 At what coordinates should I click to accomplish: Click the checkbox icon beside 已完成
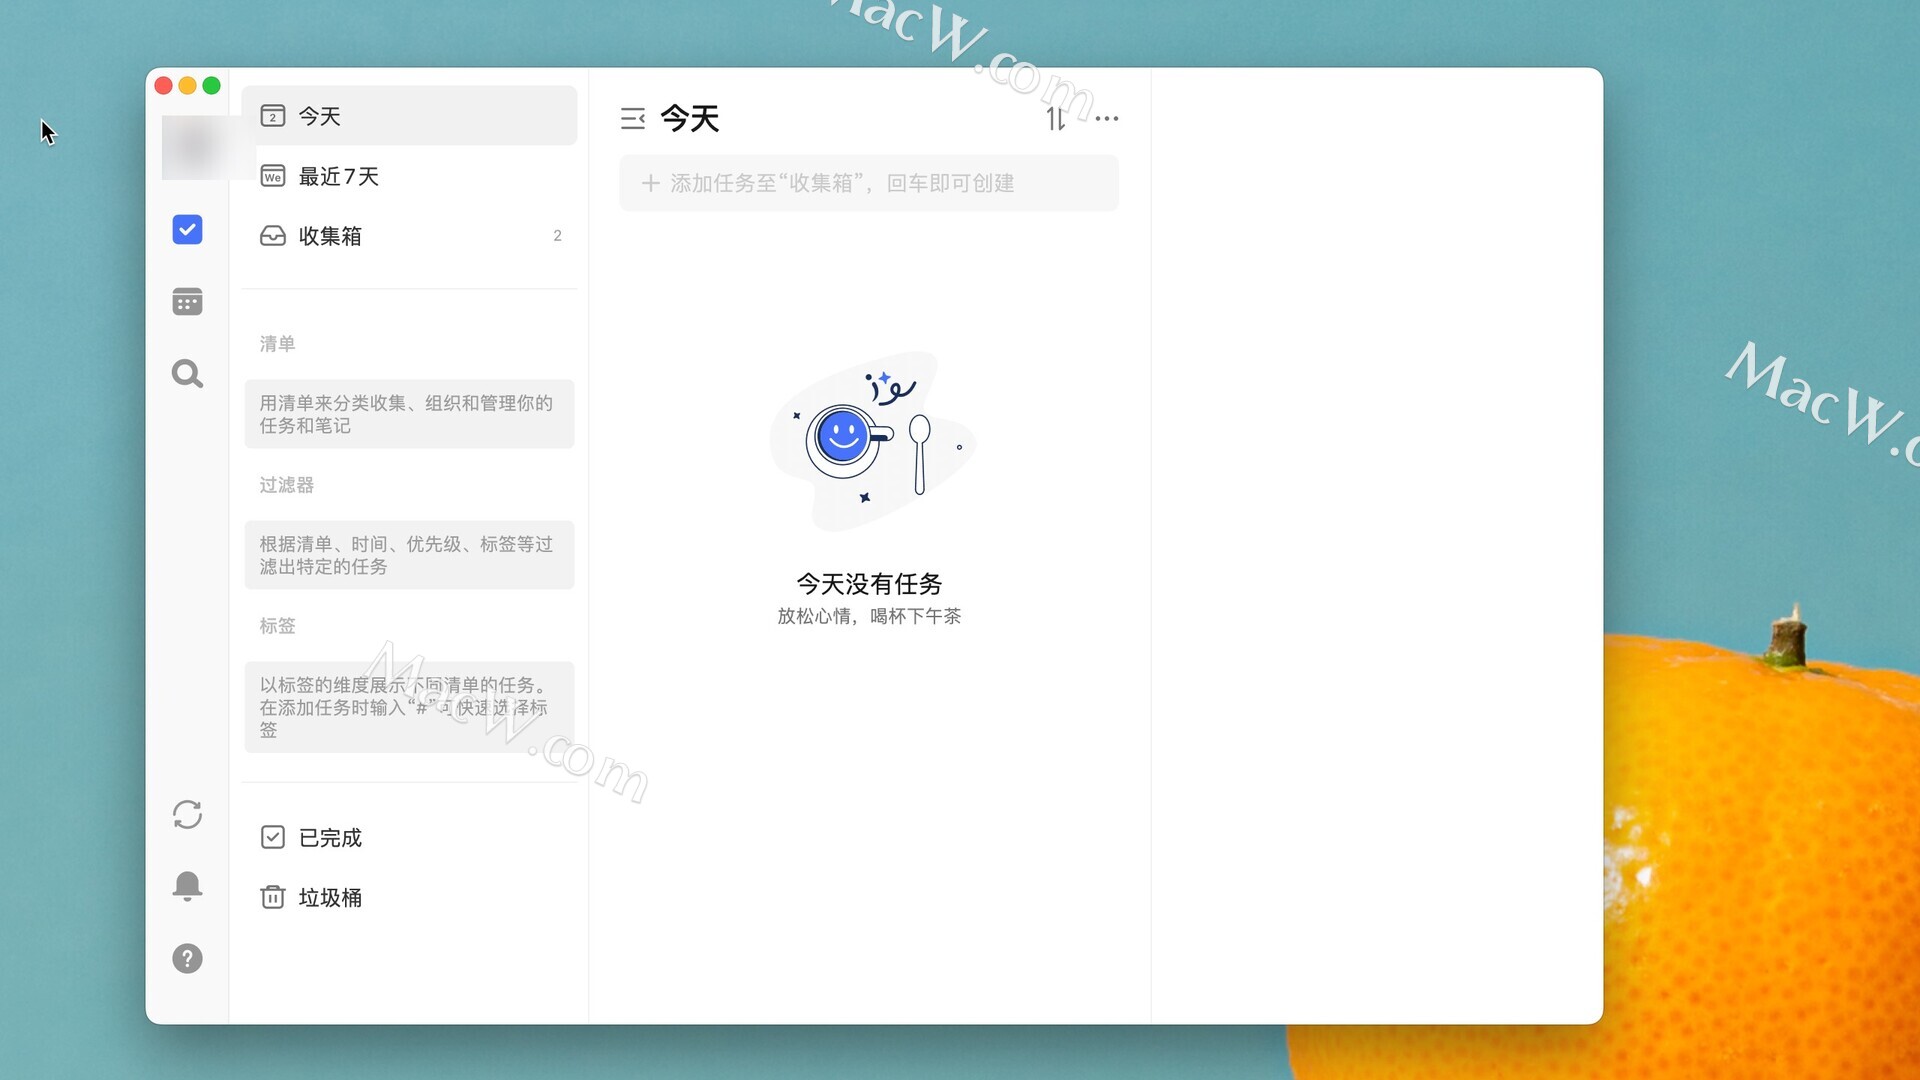pyautogui.click(x=273, y=837)
